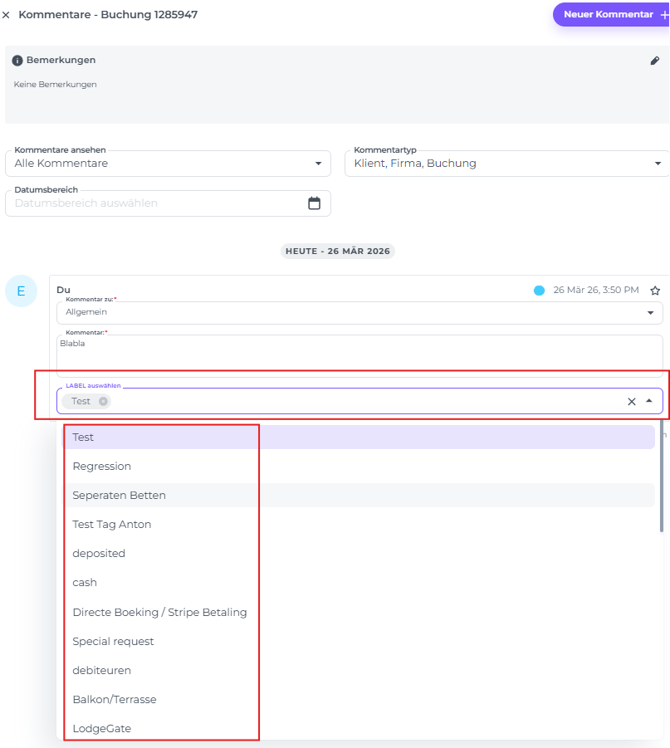Edit Bemerkungen using the pencil icon
Viewport: 670px width, 748px height.
pos(655,61)
